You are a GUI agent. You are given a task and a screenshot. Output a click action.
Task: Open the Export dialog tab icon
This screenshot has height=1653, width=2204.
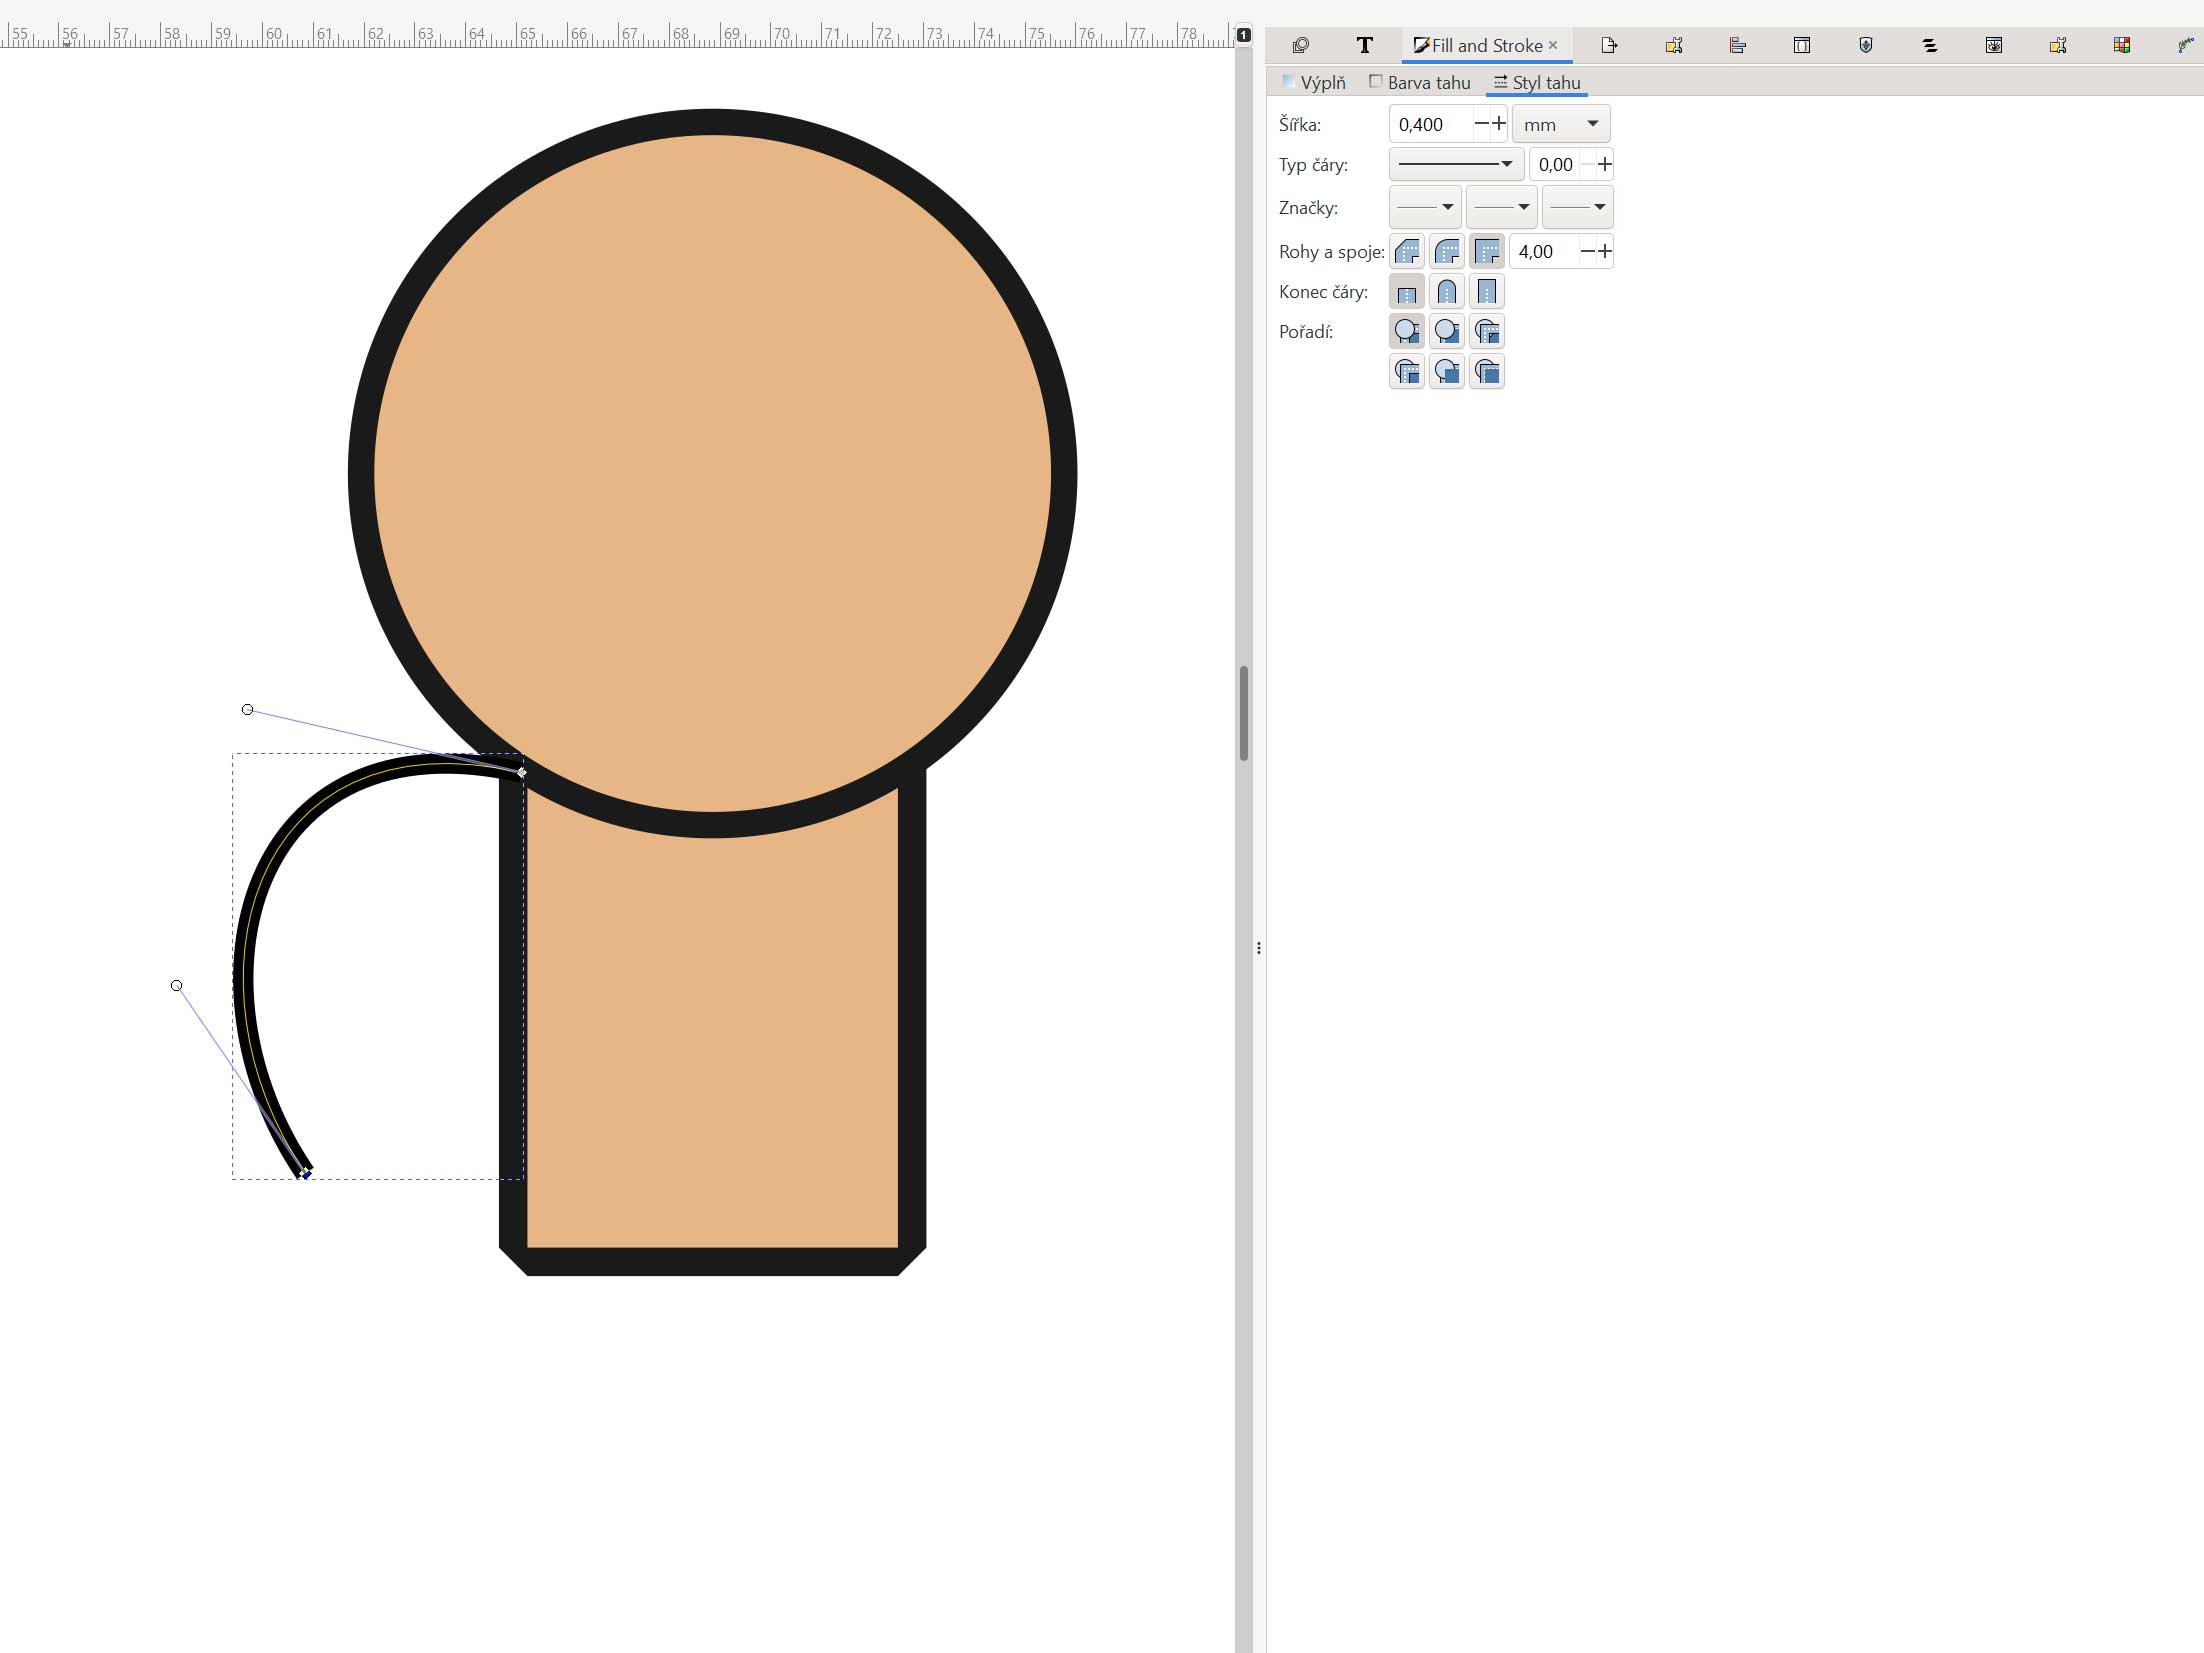(1609, 46)
